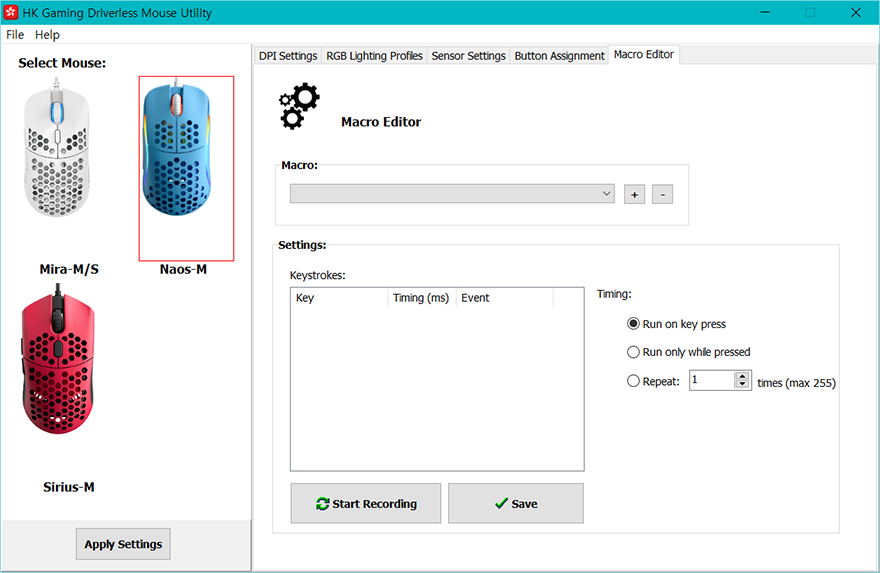Switch to the DPI Settings tab
This screenshot has height=573, width=880.
point(288,56)
